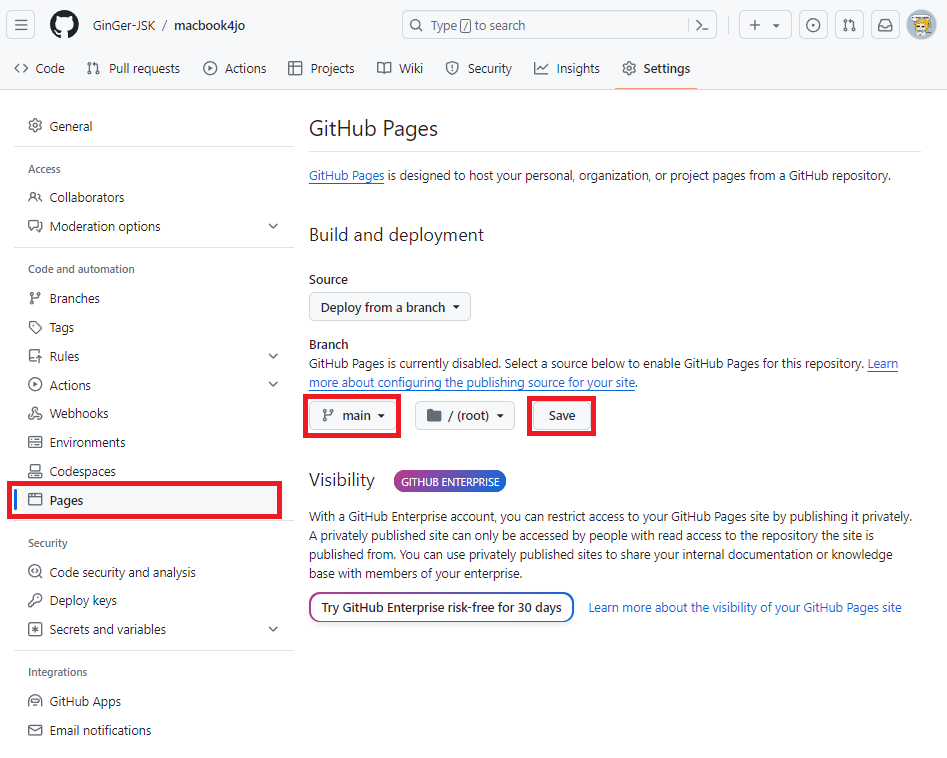Open the hamburger navigation menu
Image resolution: width=947 pixels, height=758 pixels.
pos(21,25)
